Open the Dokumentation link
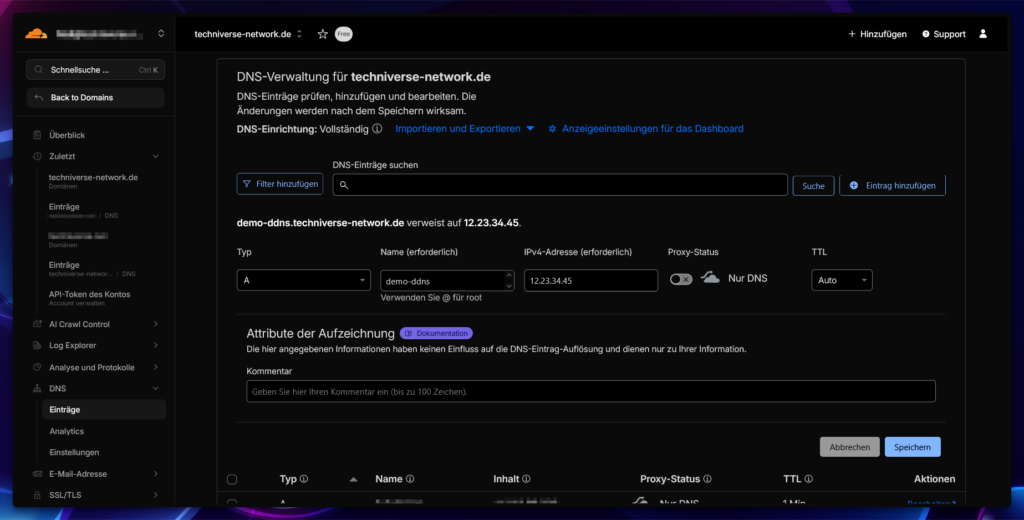The height and width of the screenshot is (520, 1024). pyautogui.click(x=436, y=333)
